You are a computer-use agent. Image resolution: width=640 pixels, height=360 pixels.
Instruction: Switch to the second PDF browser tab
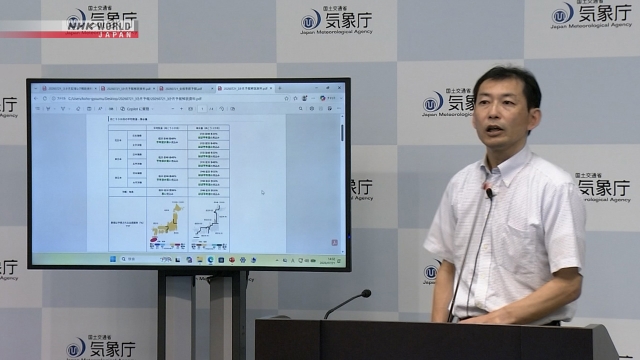[x=128, y=88]
